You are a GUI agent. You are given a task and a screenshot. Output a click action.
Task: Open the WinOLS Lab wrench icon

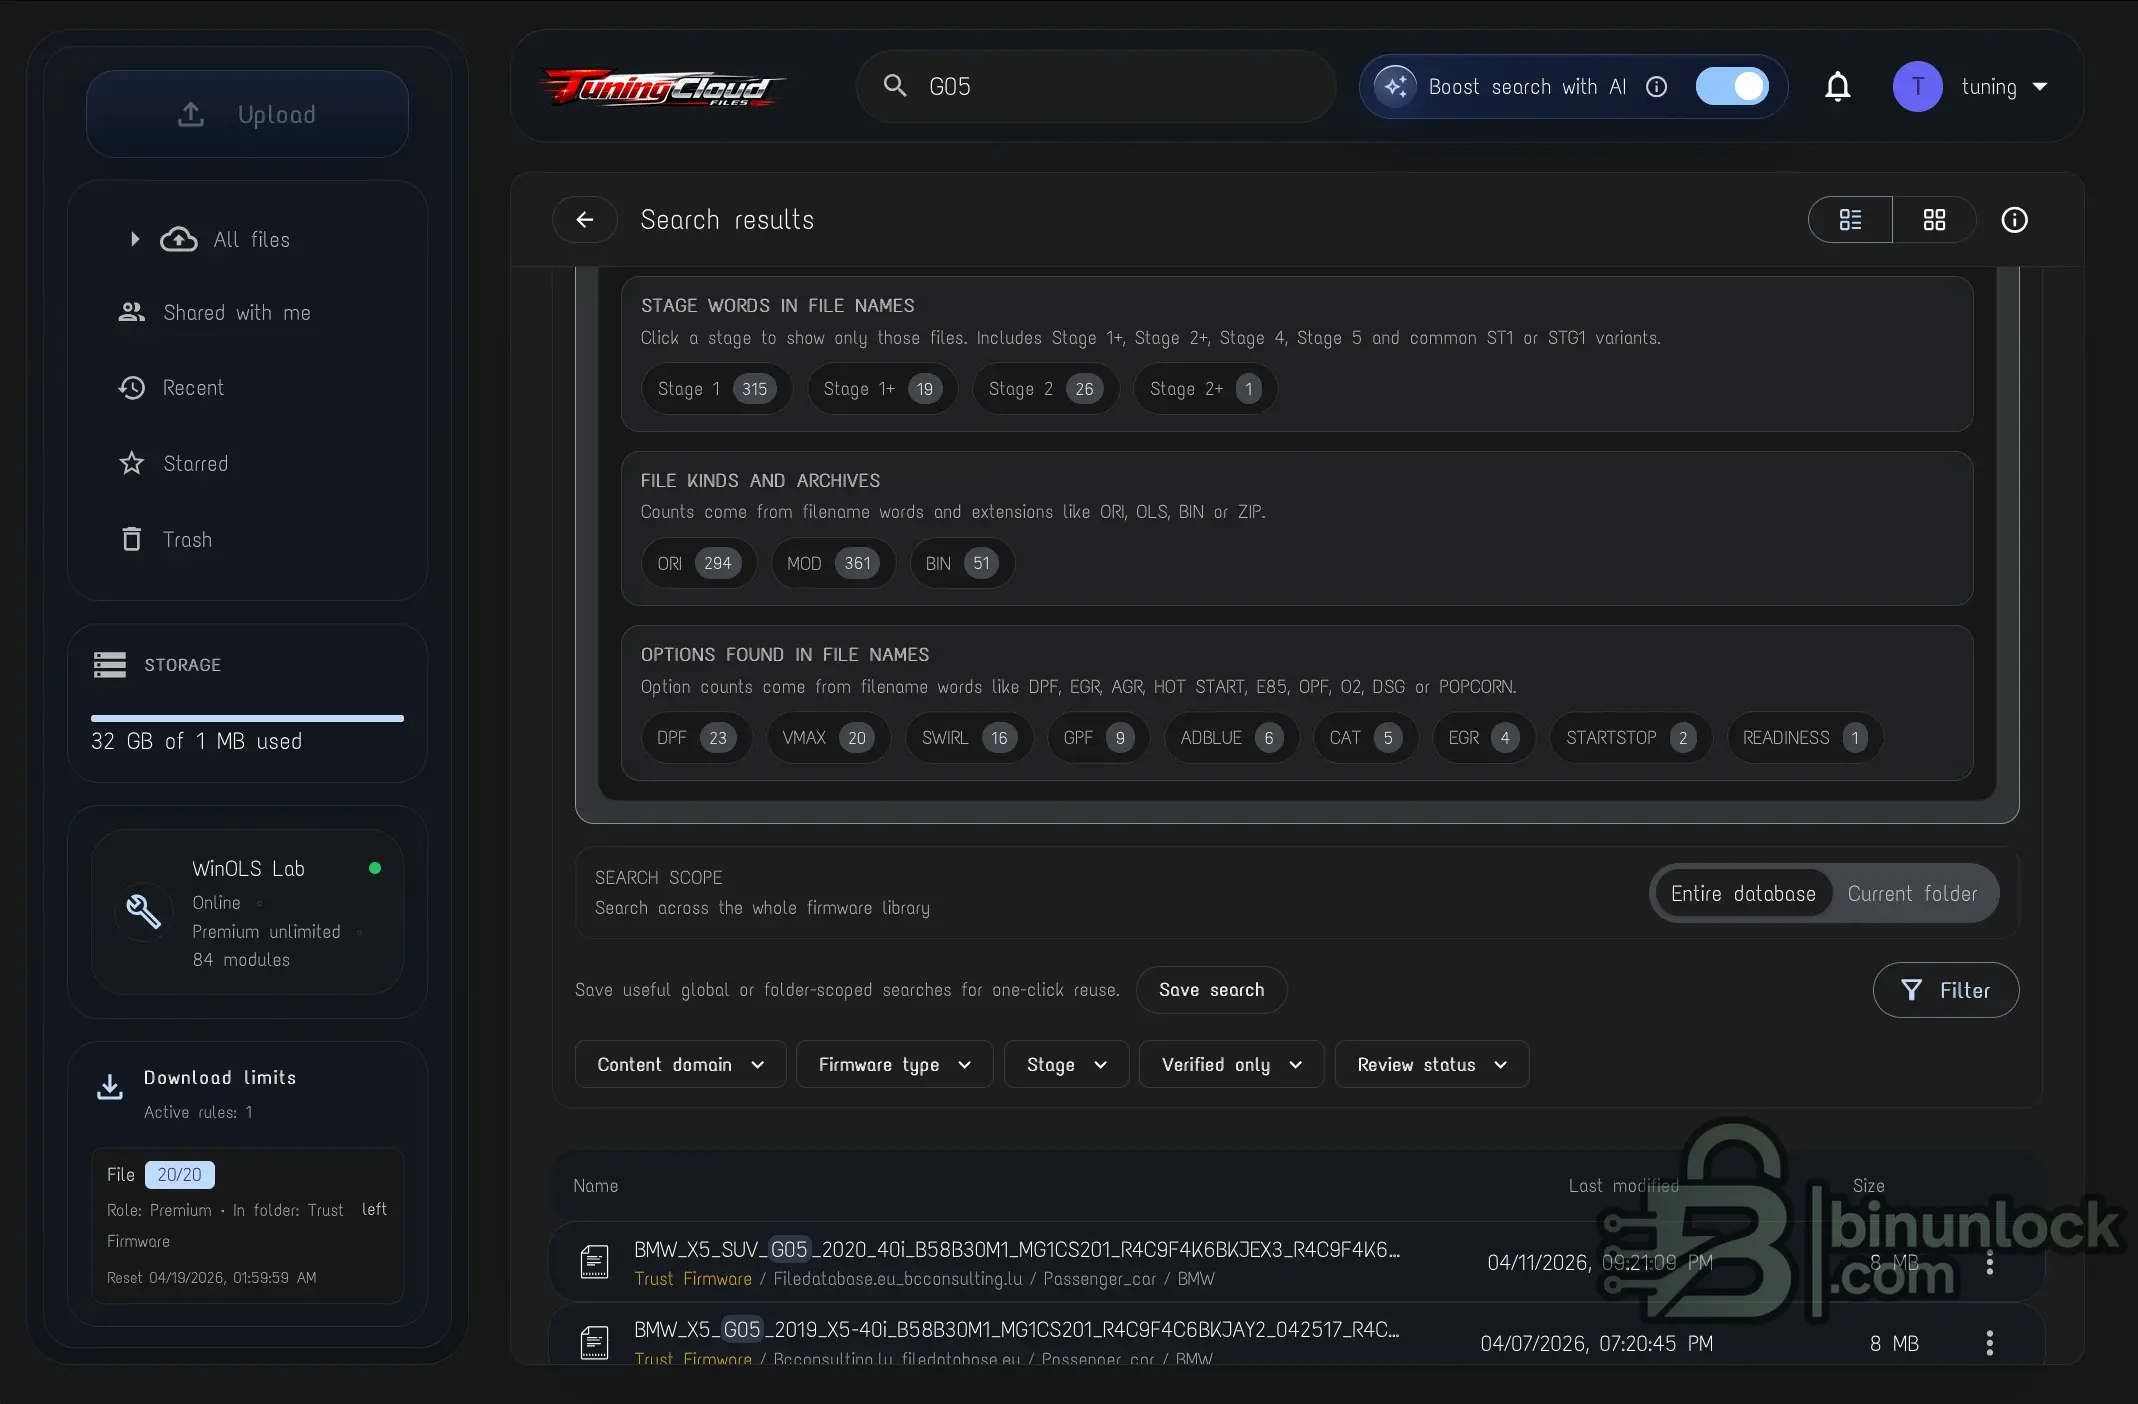click(x=143, y=911)
